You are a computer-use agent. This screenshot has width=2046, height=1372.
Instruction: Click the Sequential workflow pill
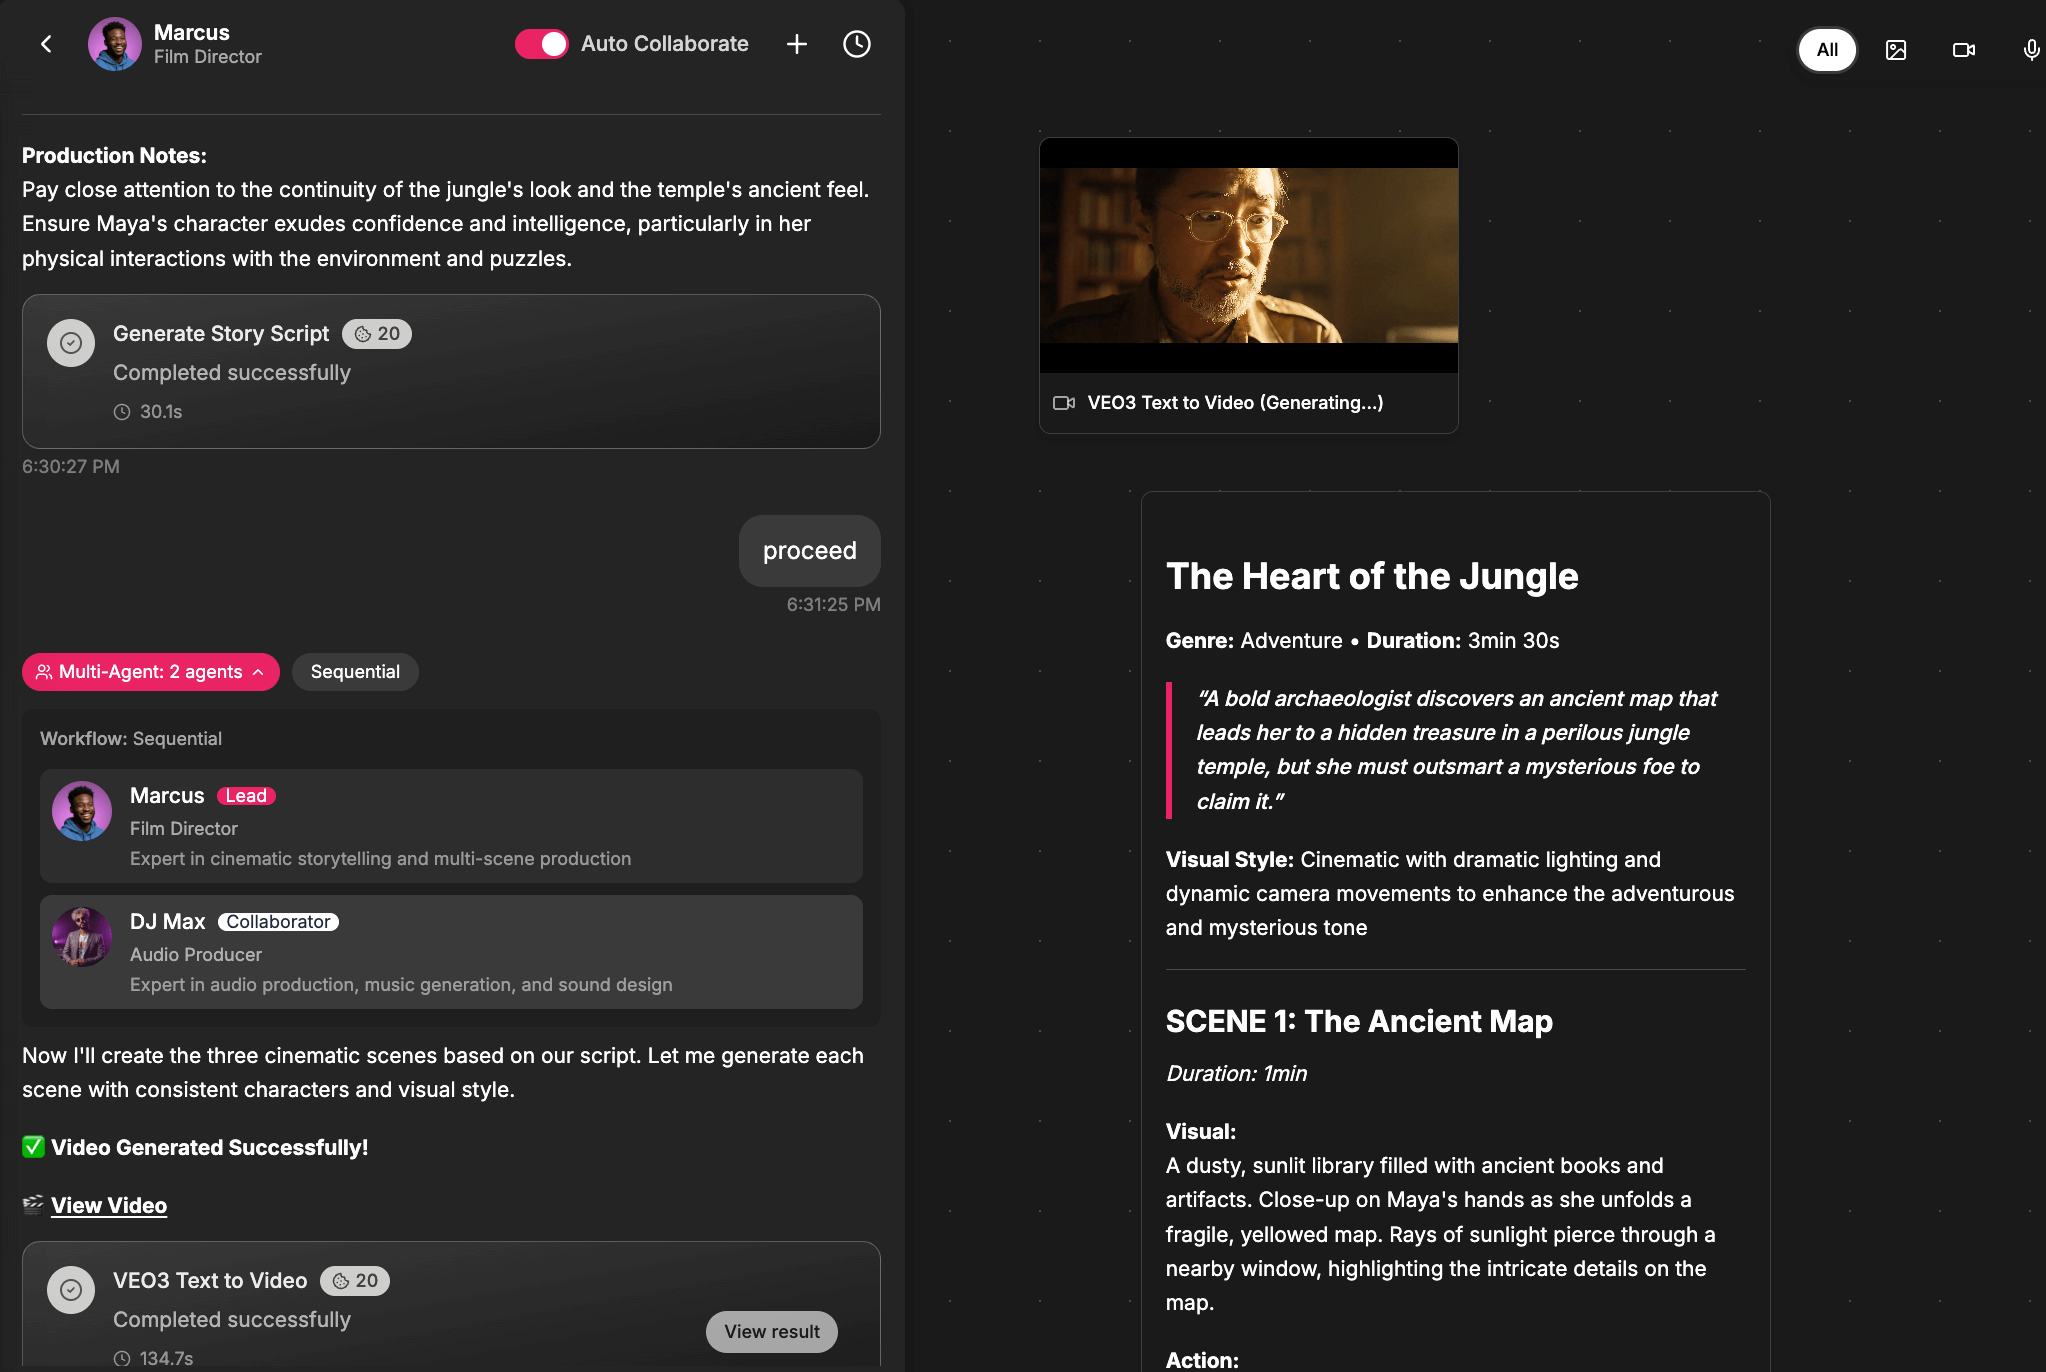[x=355, y=672]
